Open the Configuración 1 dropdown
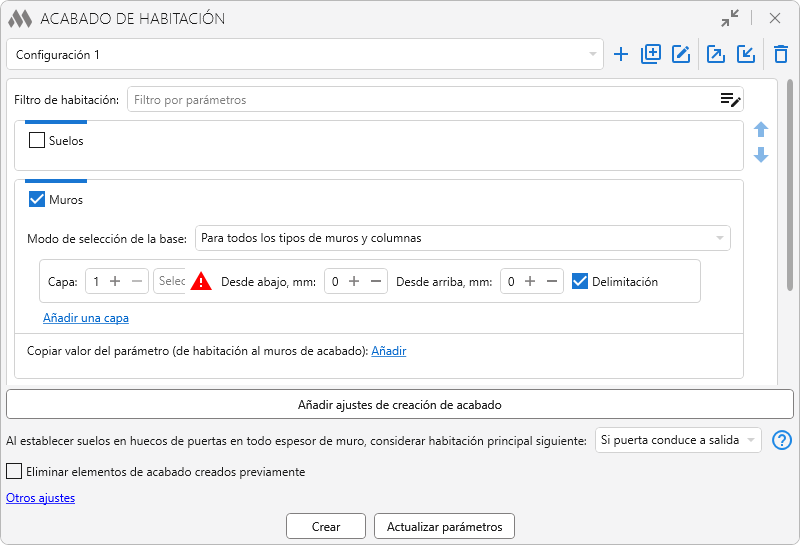Screen dimensions: 800x545 point(304,55)
